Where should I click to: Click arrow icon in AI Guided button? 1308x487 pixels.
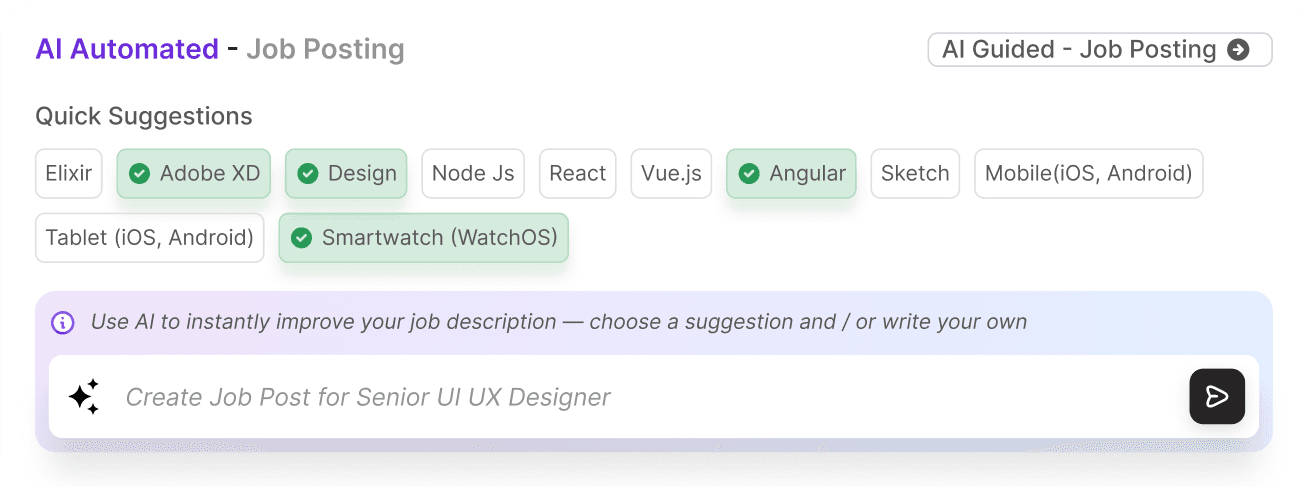(x=1238, y=50)
